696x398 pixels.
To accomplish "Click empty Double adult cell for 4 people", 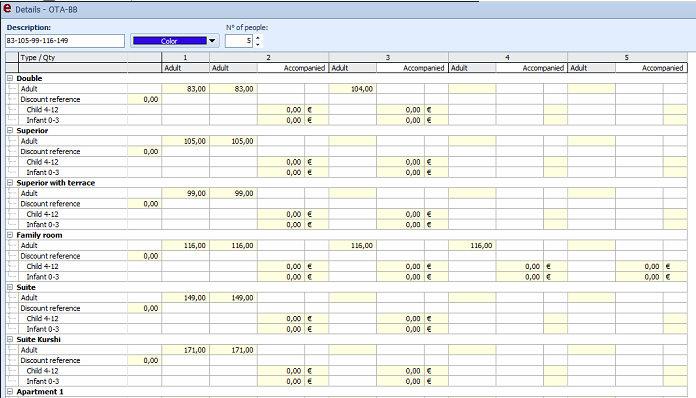I will [x=472, y=89].
